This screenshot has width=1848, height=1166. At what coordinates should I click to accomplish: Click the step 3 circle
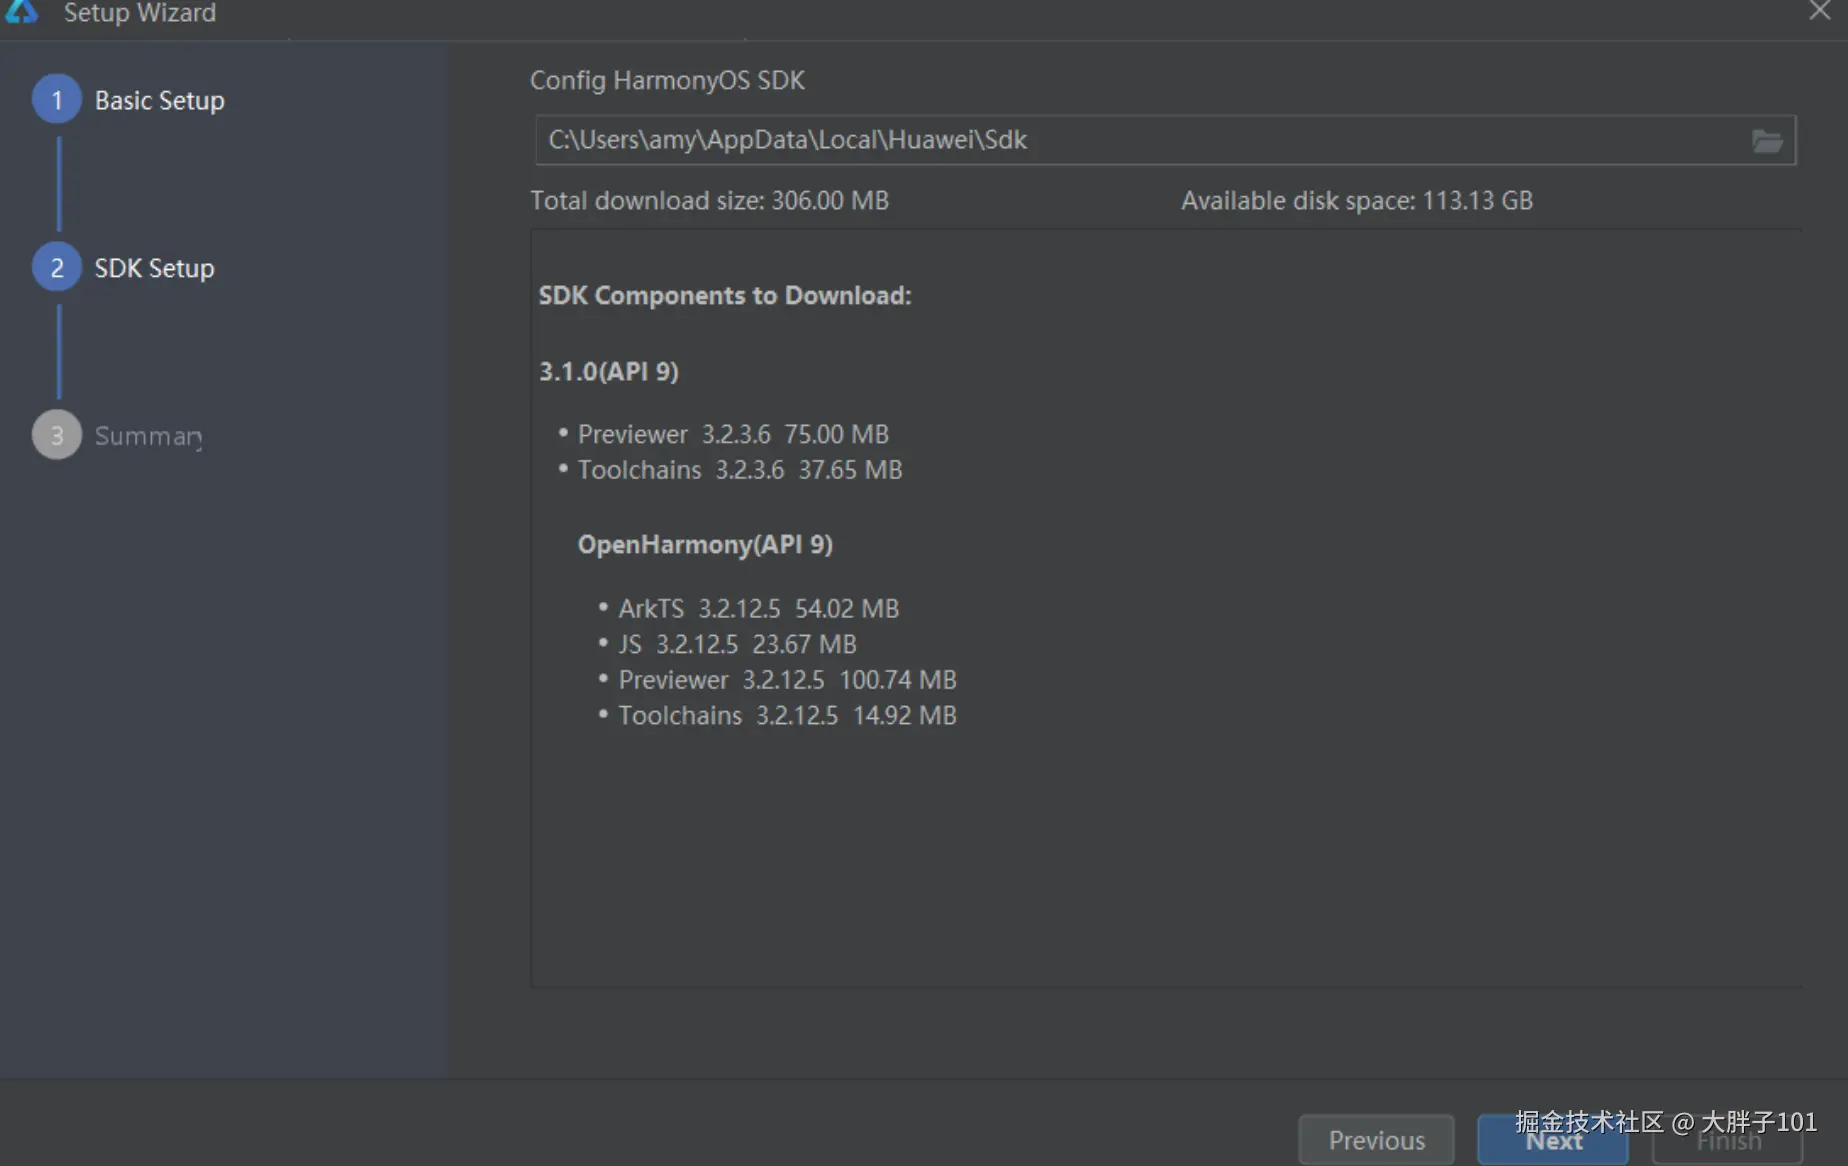tap(57, 436)
